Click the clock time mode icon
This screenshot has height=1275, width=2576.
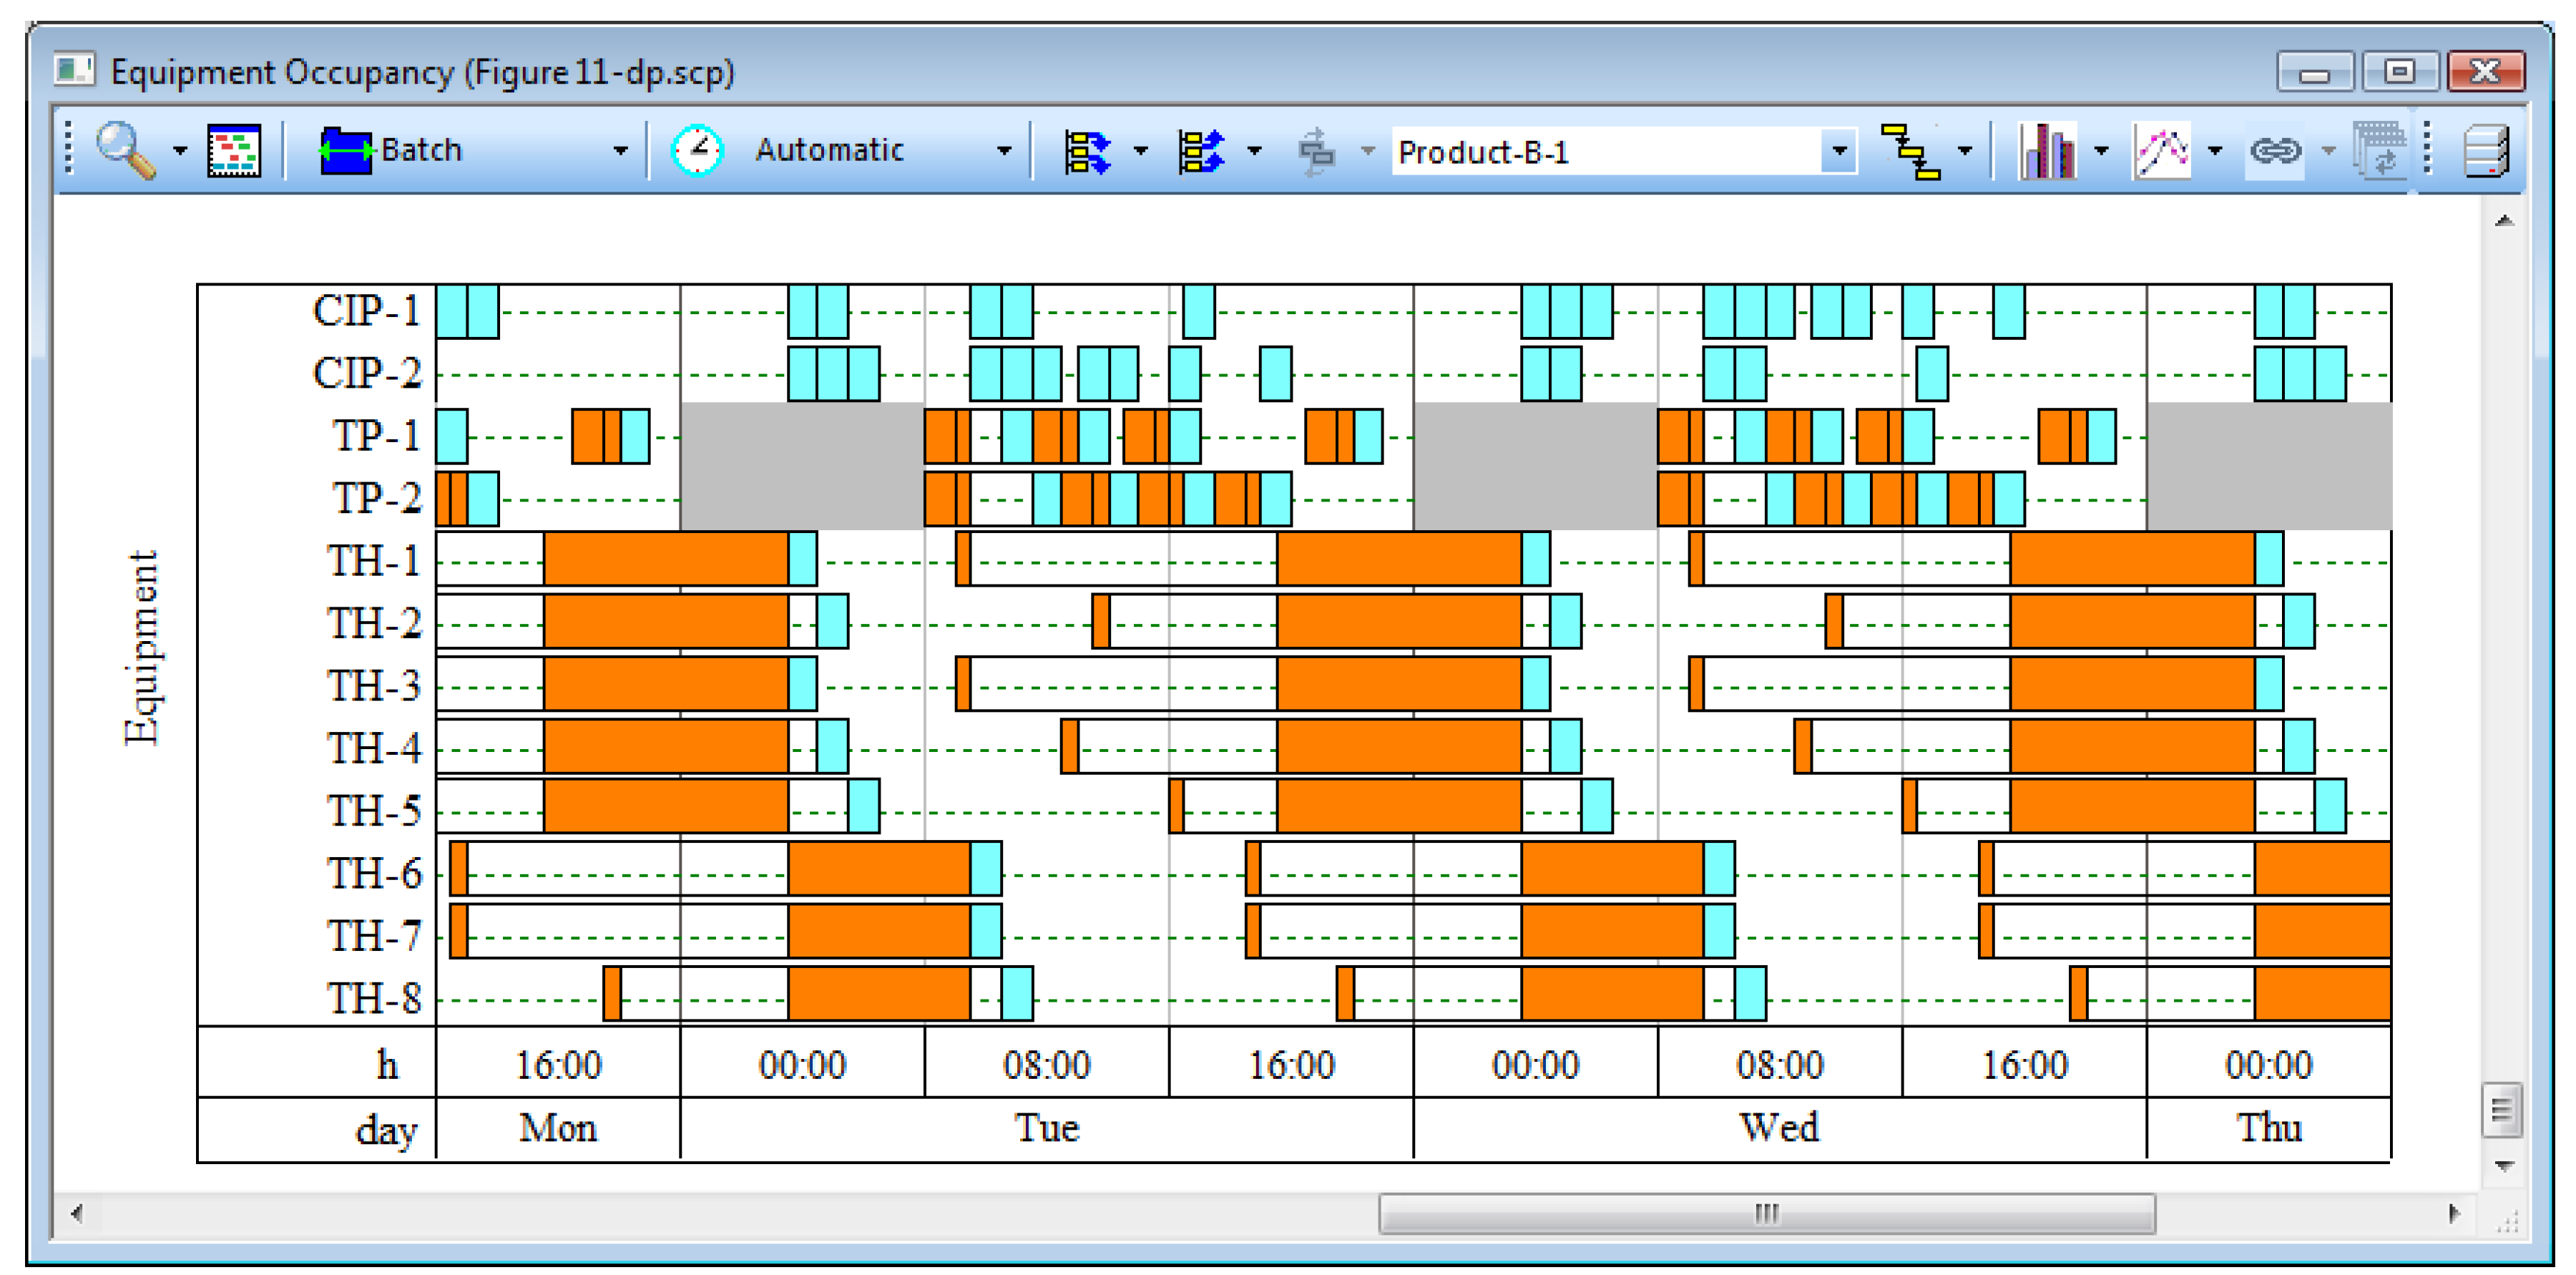pyautogui.click(x=696, y=151)
